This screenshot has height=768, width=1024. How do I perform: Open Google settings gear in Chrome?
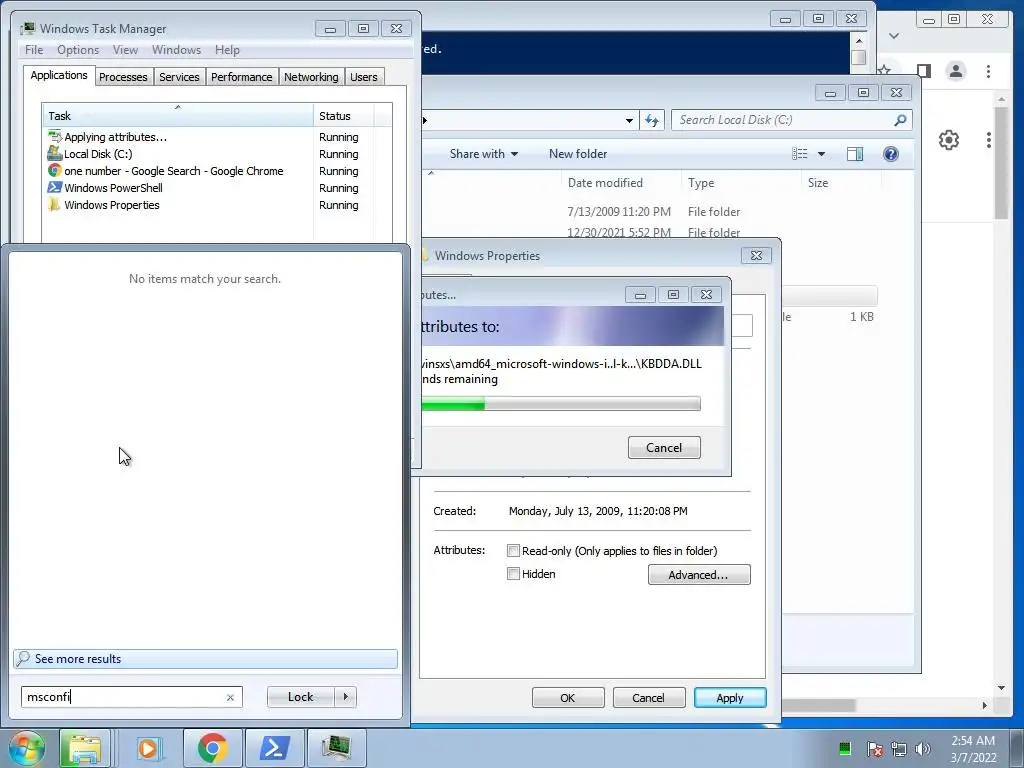point(949,140)
